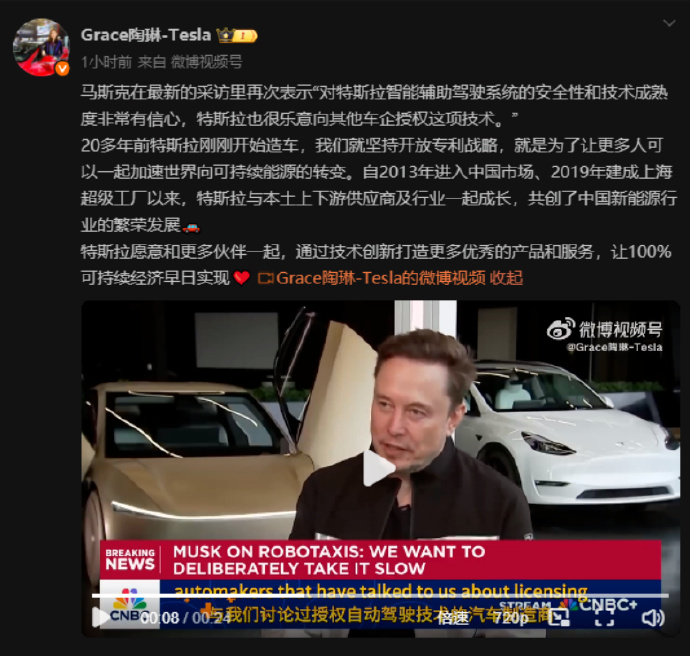This screenshot has width=690, height=656.
Task: Click the large center play button
Action: 378,468
